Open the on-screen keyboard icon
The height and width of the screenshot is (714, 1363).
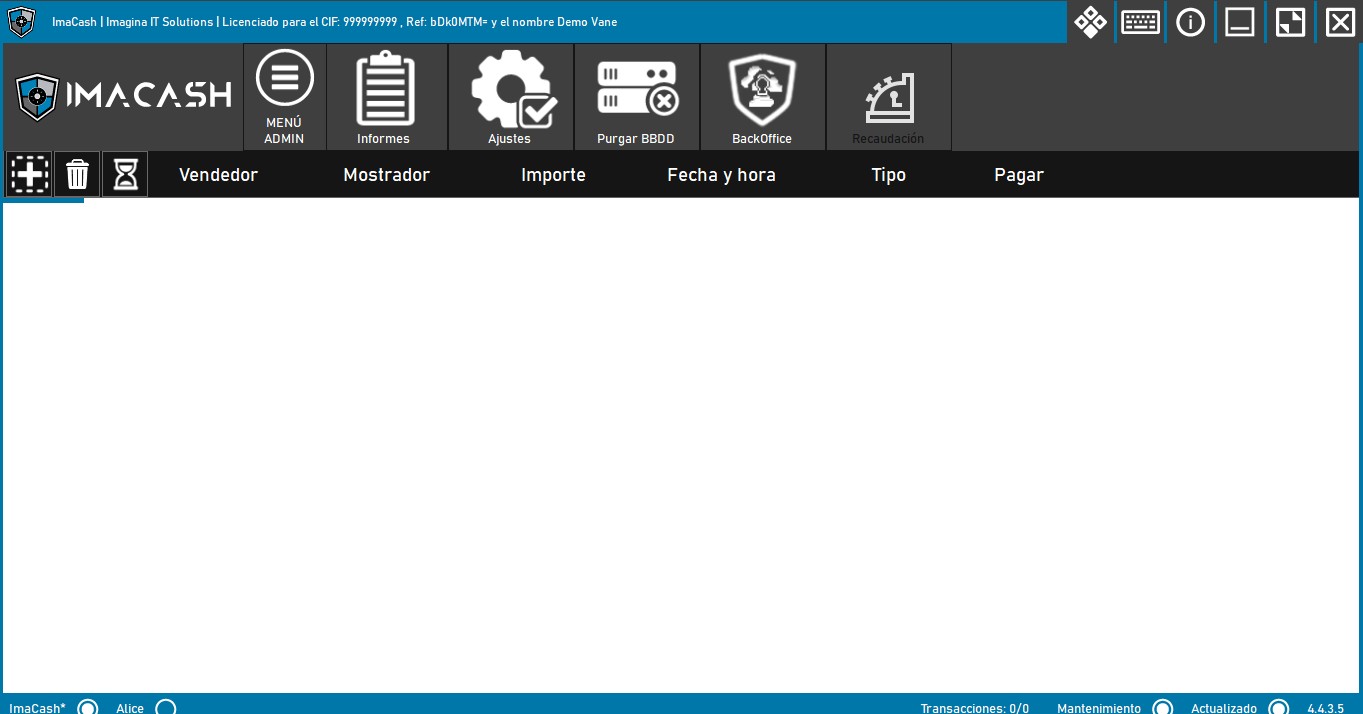coord(1140,22)
